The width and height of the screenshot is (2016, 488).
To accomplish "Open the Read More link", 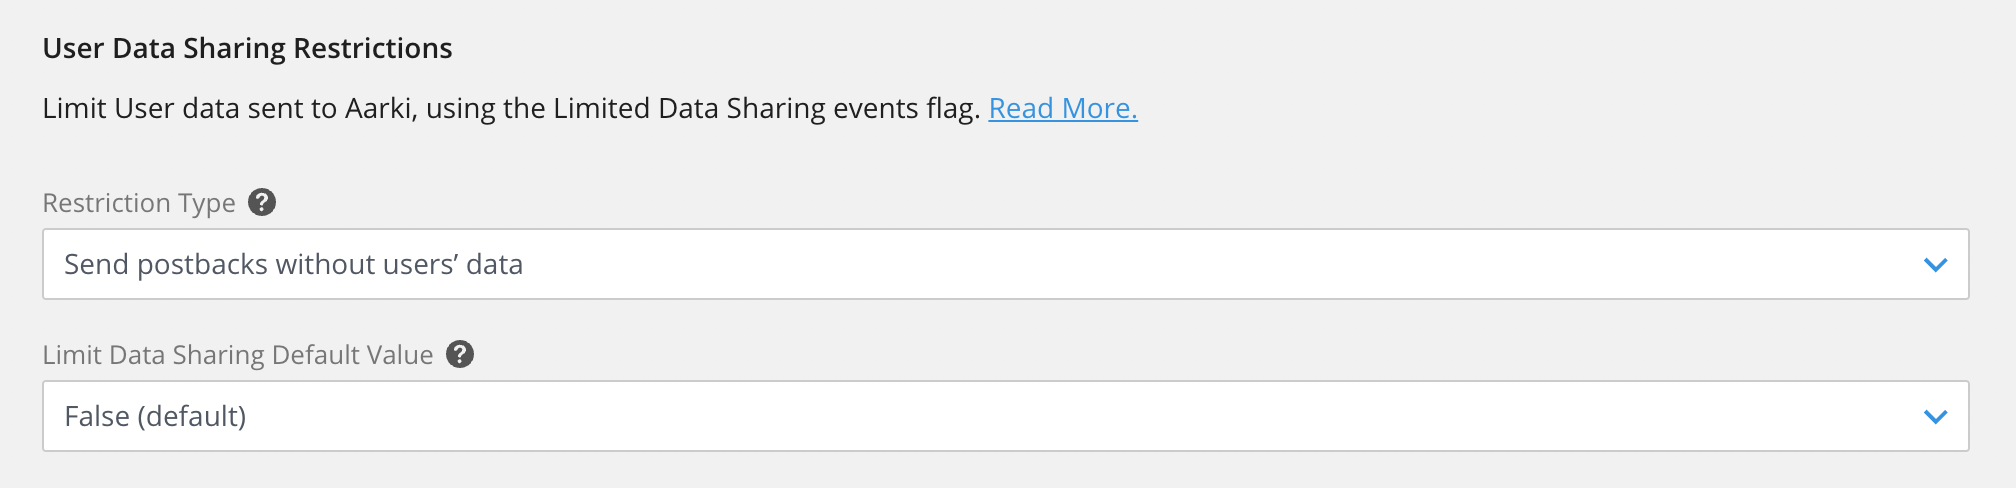I will 1063,108.
